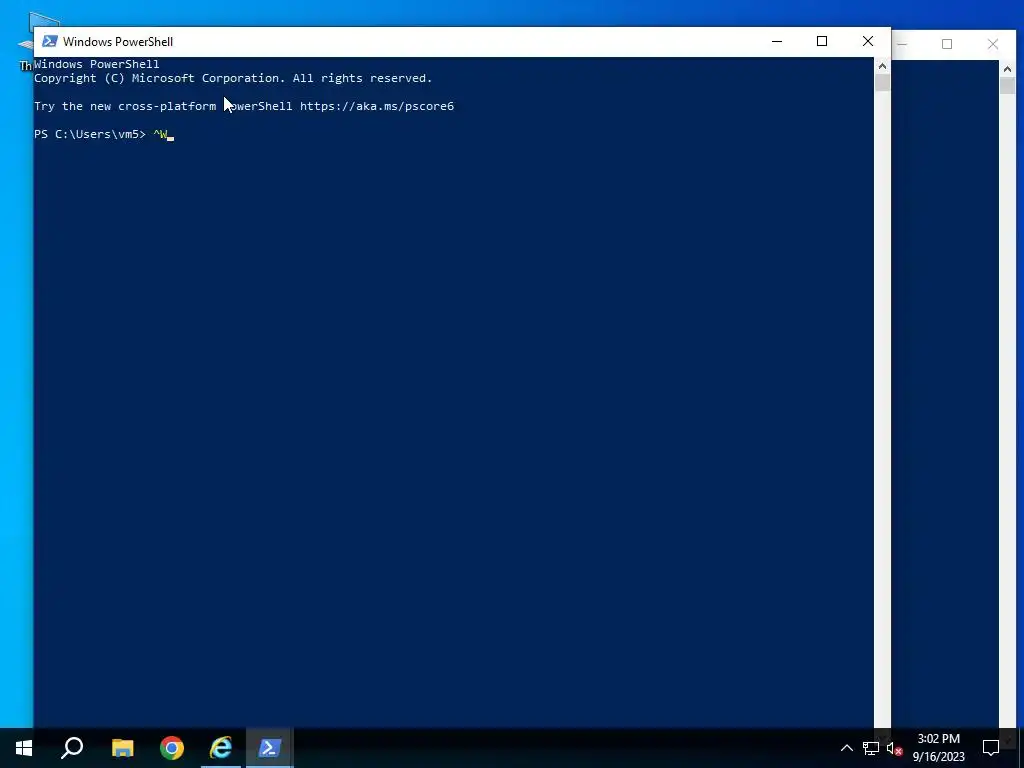Image resolution: width=1024 pixels, height=768 pixels.
Task: Open the 3:02 PM clock and calendar
Action: coord(938,748)
